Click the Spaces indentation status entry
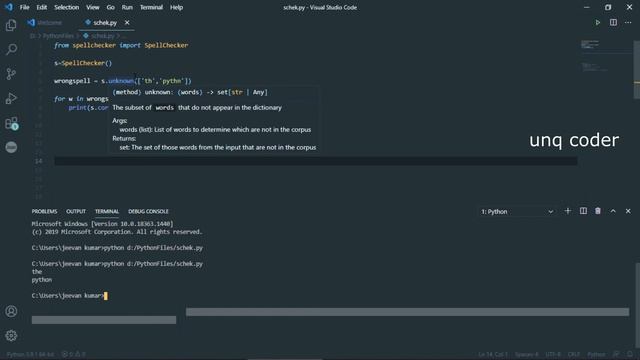640x360 pixels. 527,354
